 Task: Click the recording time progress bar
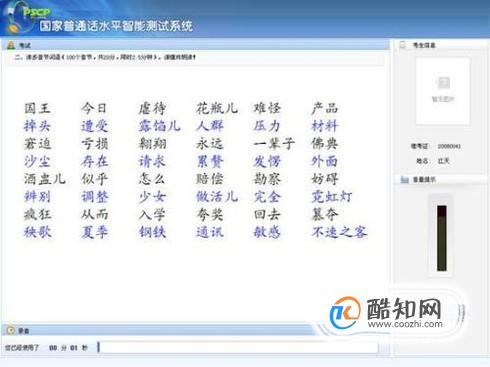click(238, 347)
